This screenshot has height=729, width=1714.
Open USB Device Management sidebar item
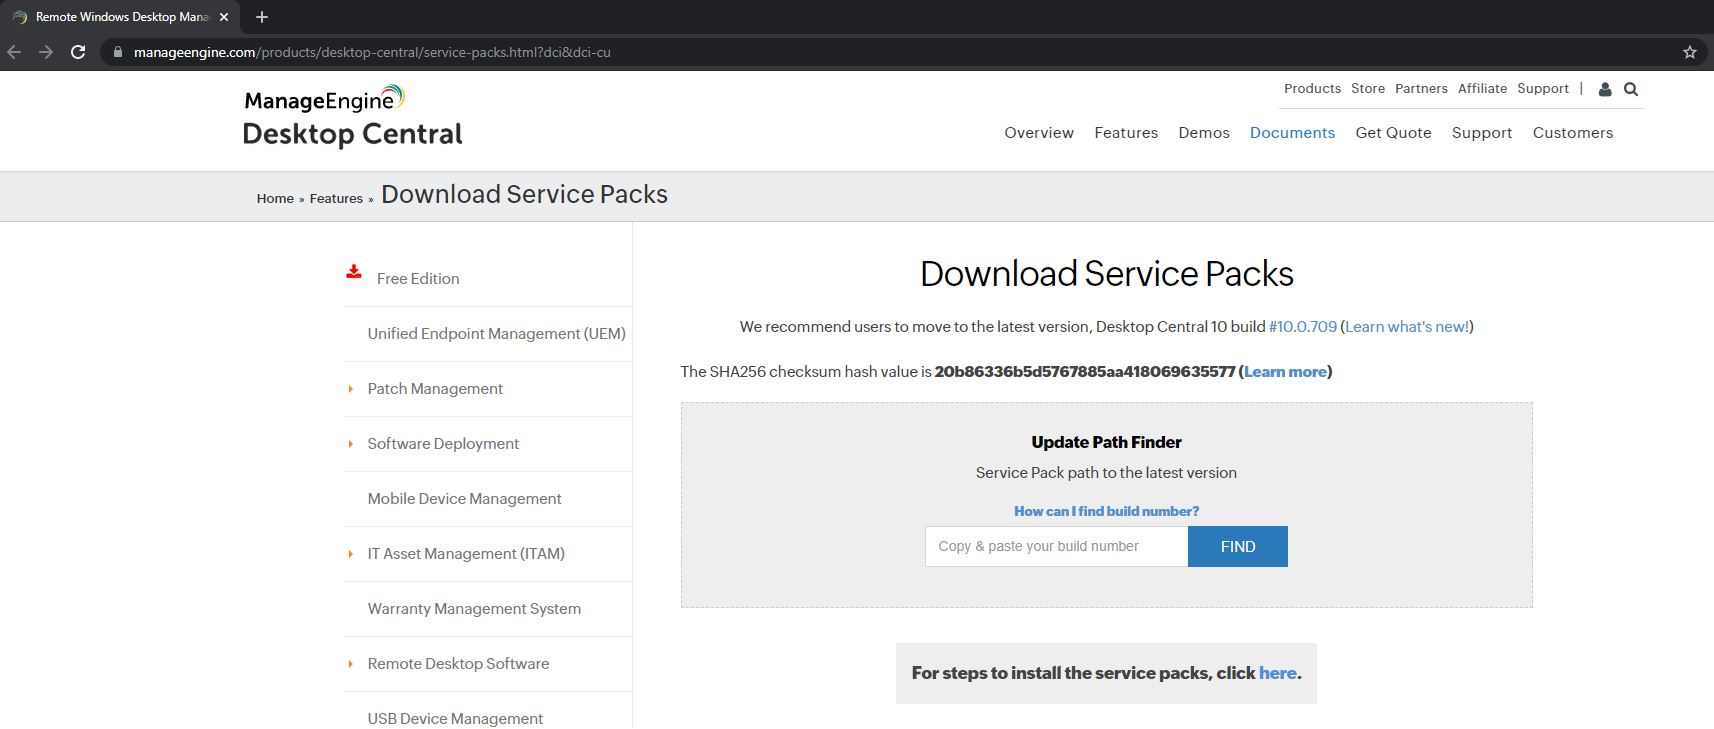click(x=455, y=719)
